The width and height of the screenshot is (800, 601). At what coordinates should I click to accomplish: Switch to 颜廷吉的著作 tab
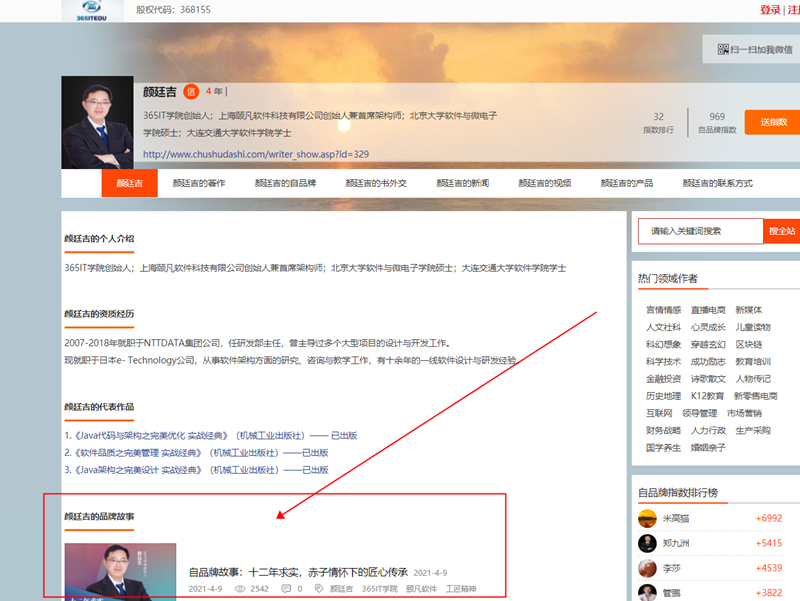(199, 183)
